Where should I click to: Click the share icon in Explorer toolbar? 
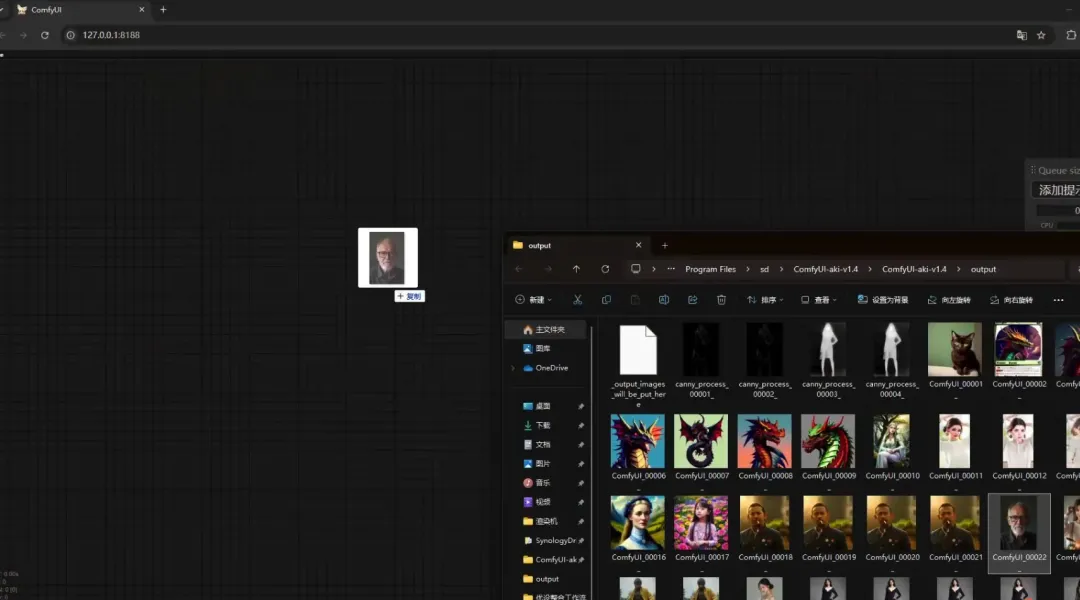[x=692, y=300]
